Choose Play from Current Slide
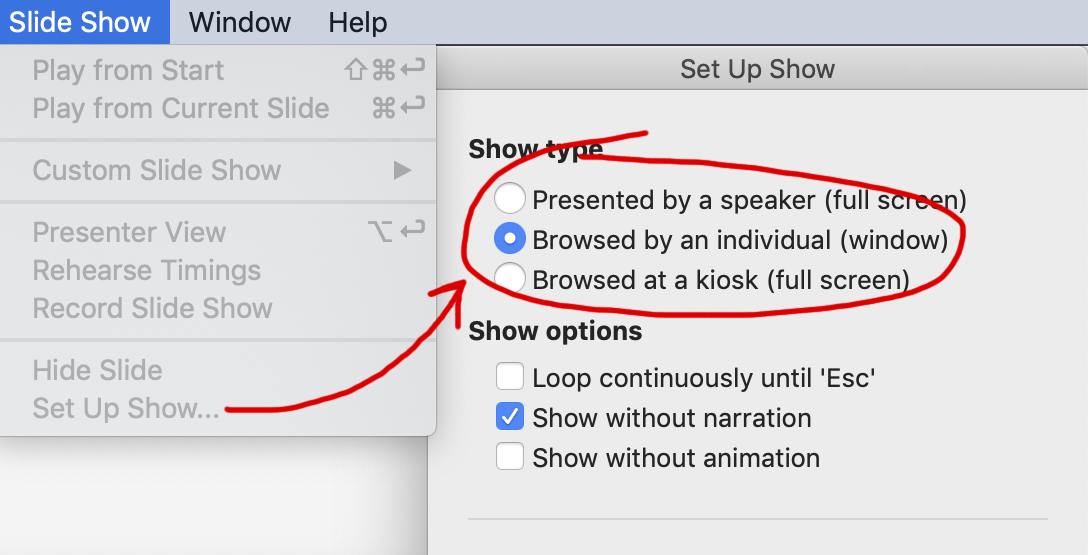The image size is (1088, 555). pos(181,108)
